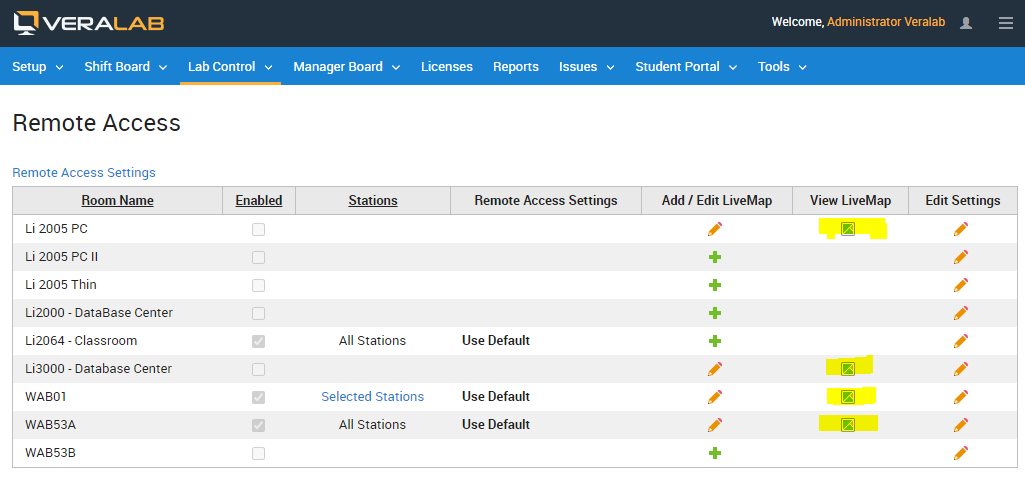Select 'Use Default' text in WAB53A row
This screenshot has height=485, width=1025.
pos(496,425)
